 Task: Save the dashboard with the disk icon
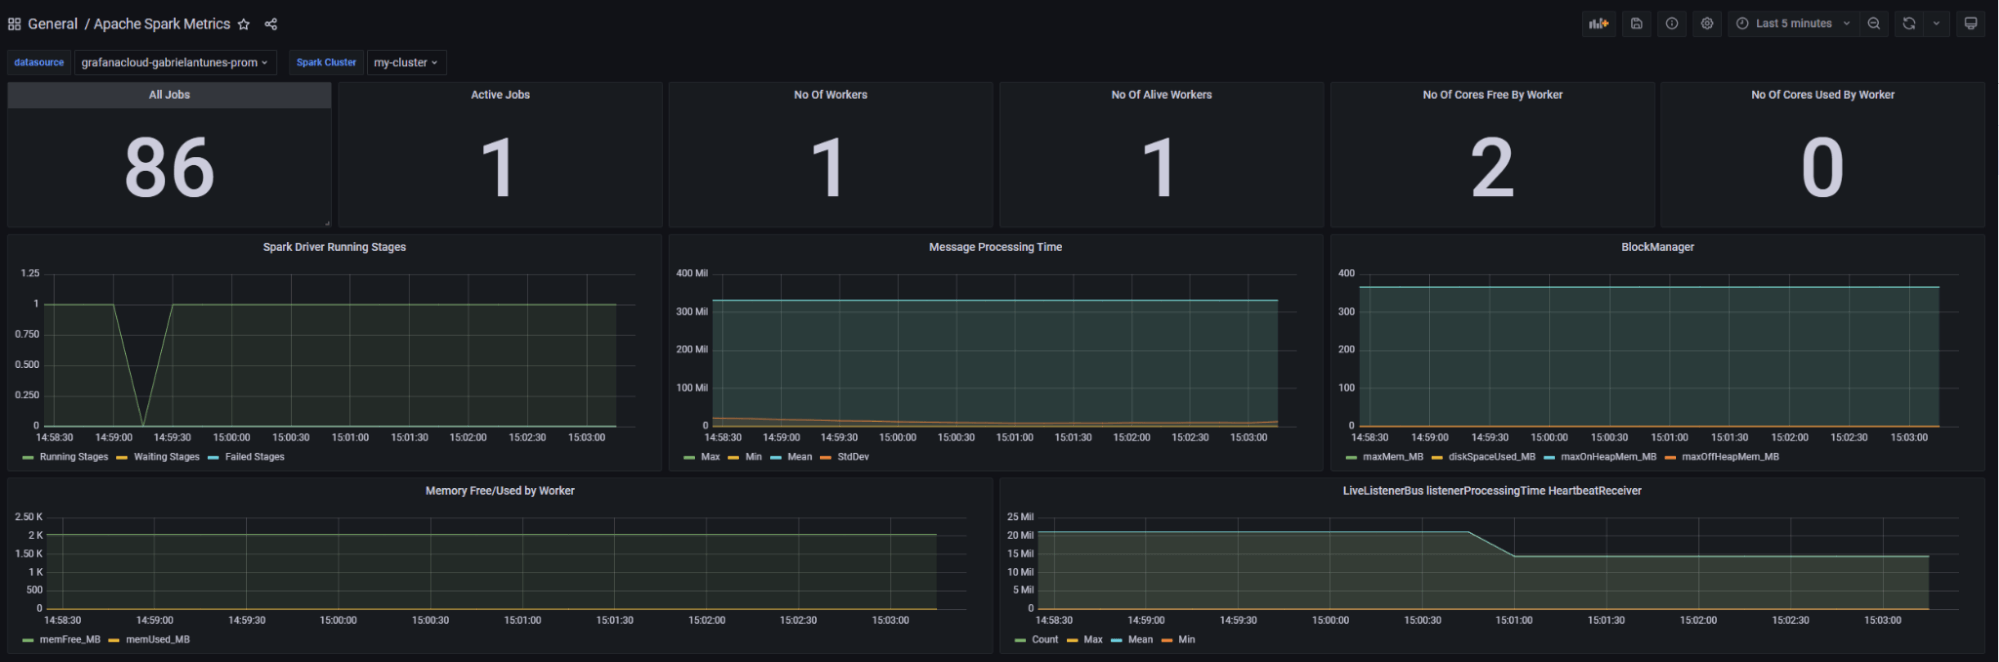1637,24
